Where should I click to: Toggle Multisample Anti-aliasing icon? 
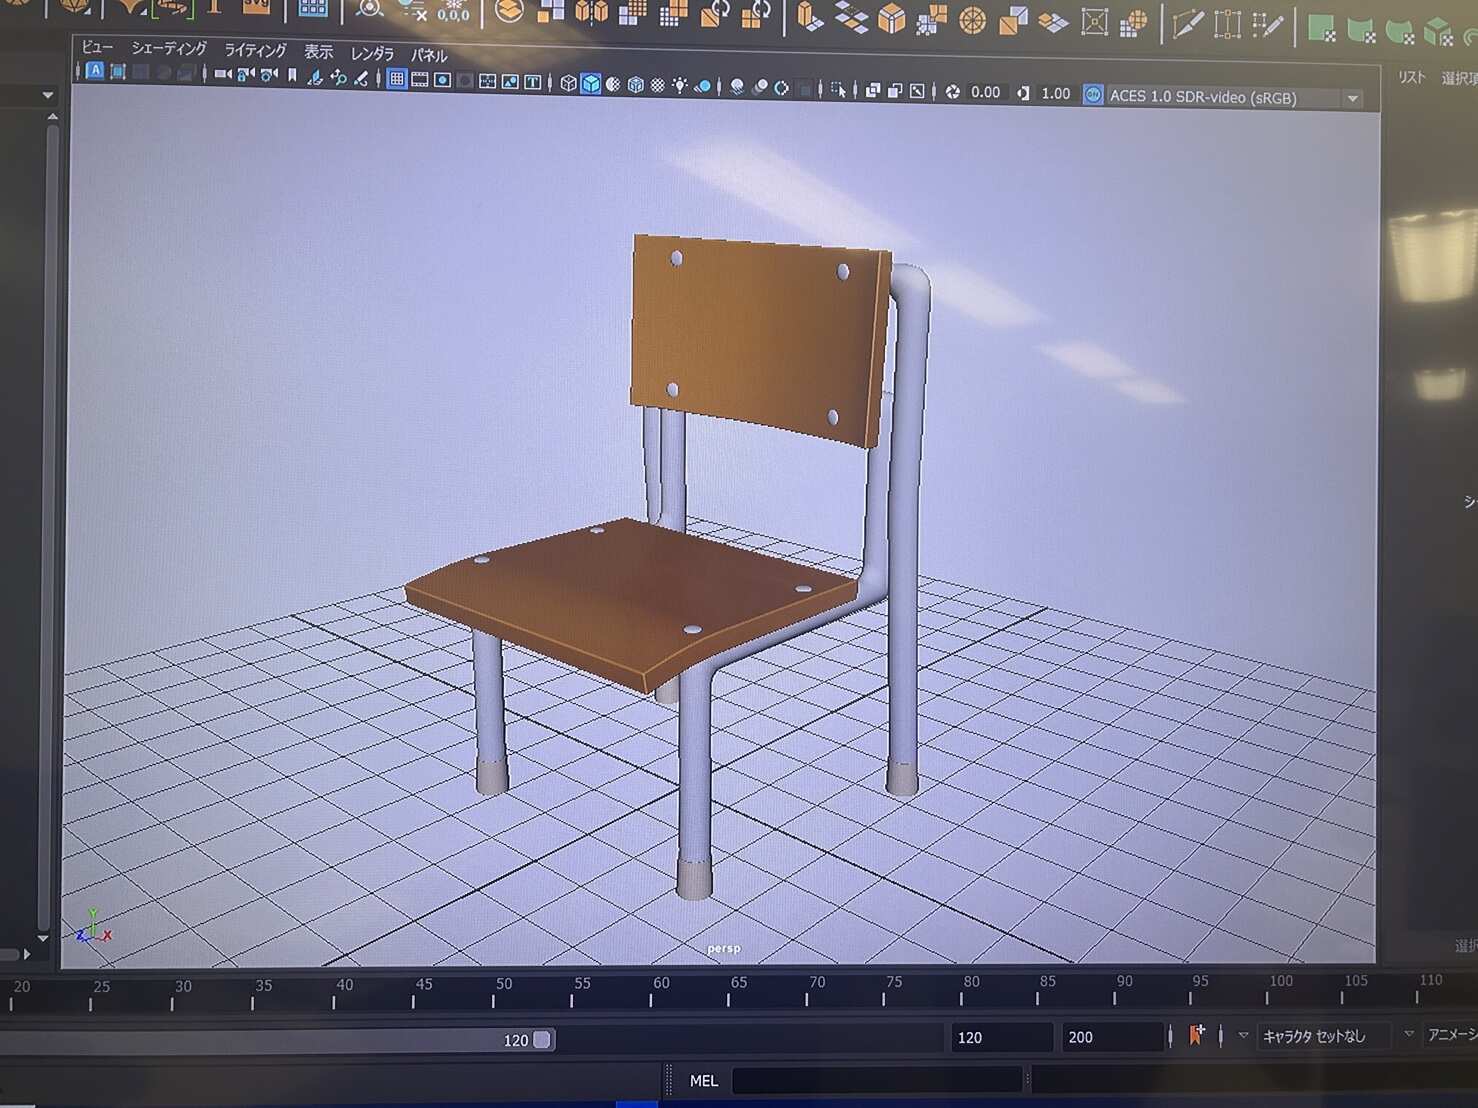[782, 88]
